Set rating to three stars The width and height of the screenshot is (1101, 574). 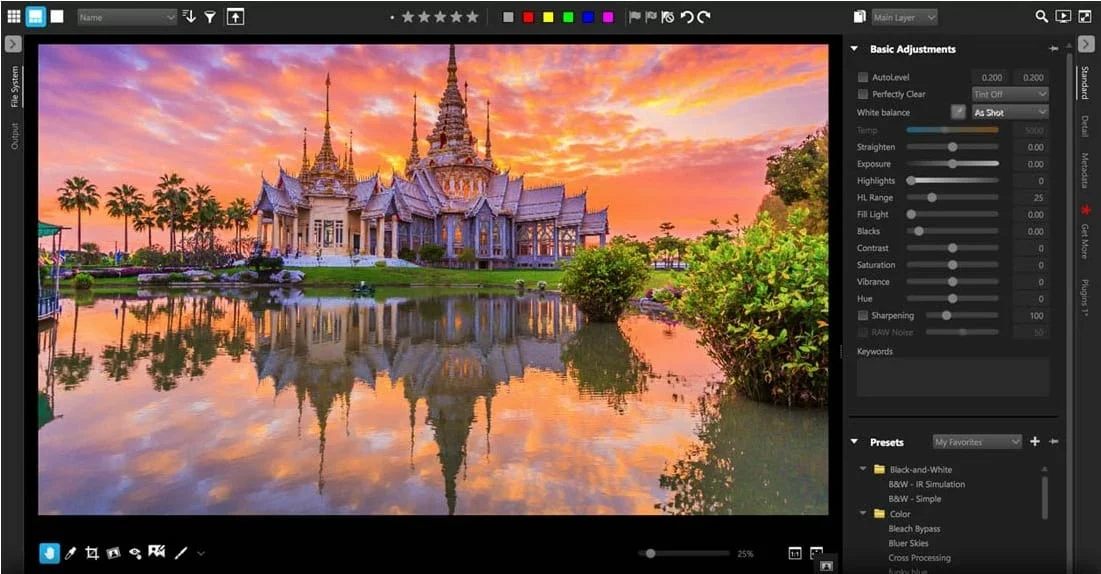pos(440,17)
